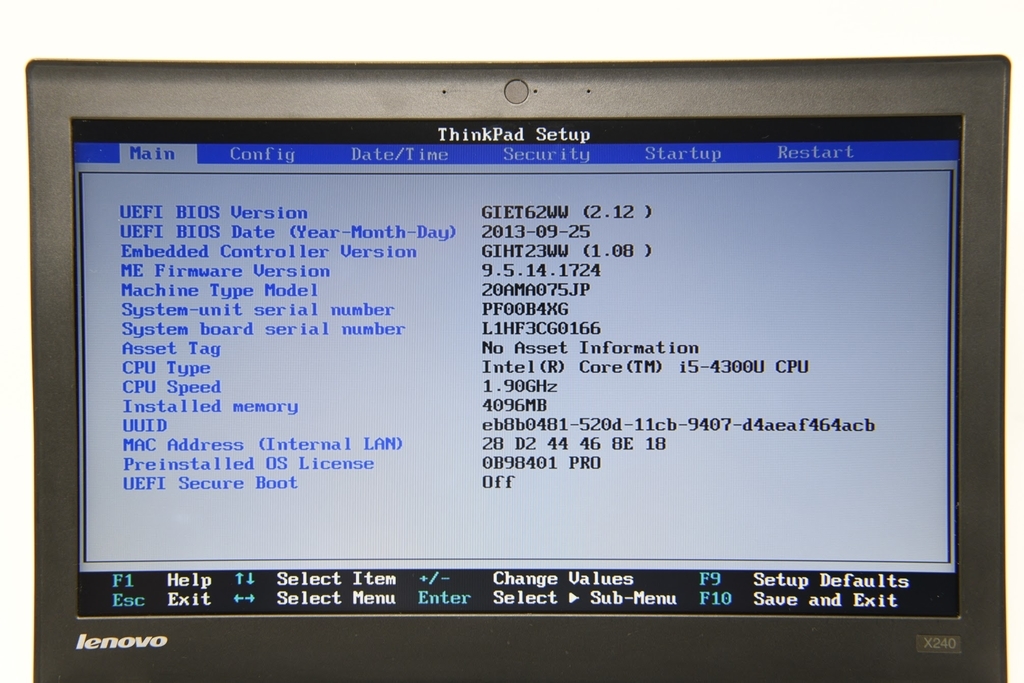1024x683 pixels.
Task: Open the Config tab
Action: 262,154
